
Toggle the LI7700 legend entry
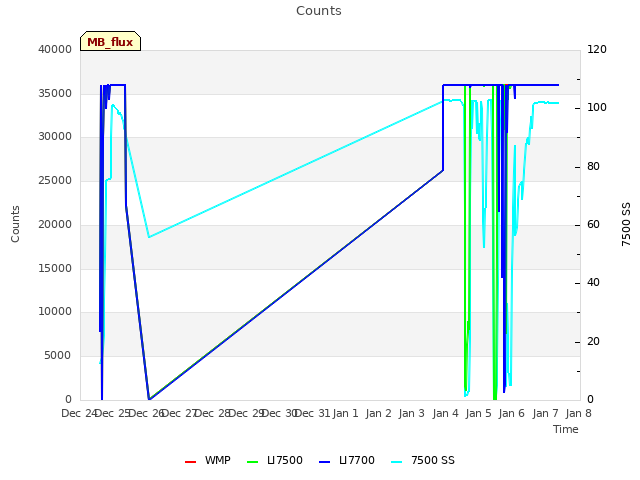click(x=347, y=460)
